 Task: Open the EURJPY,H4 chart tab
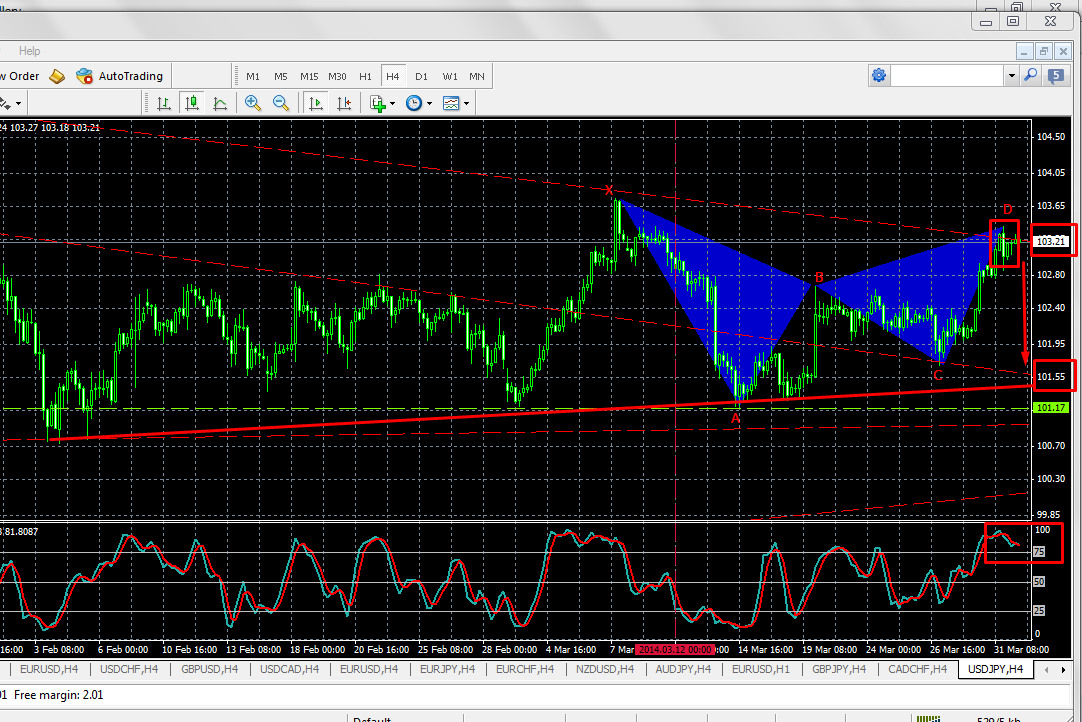(x=447, y=669)
